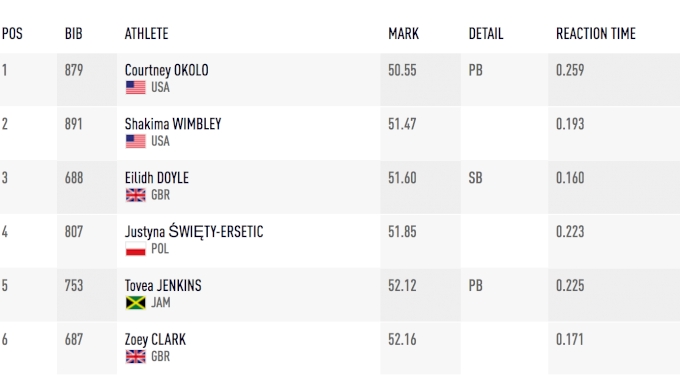Sort by the BIB column header
Viewport: 680px width, 382px height.
[x=73, y=33]
